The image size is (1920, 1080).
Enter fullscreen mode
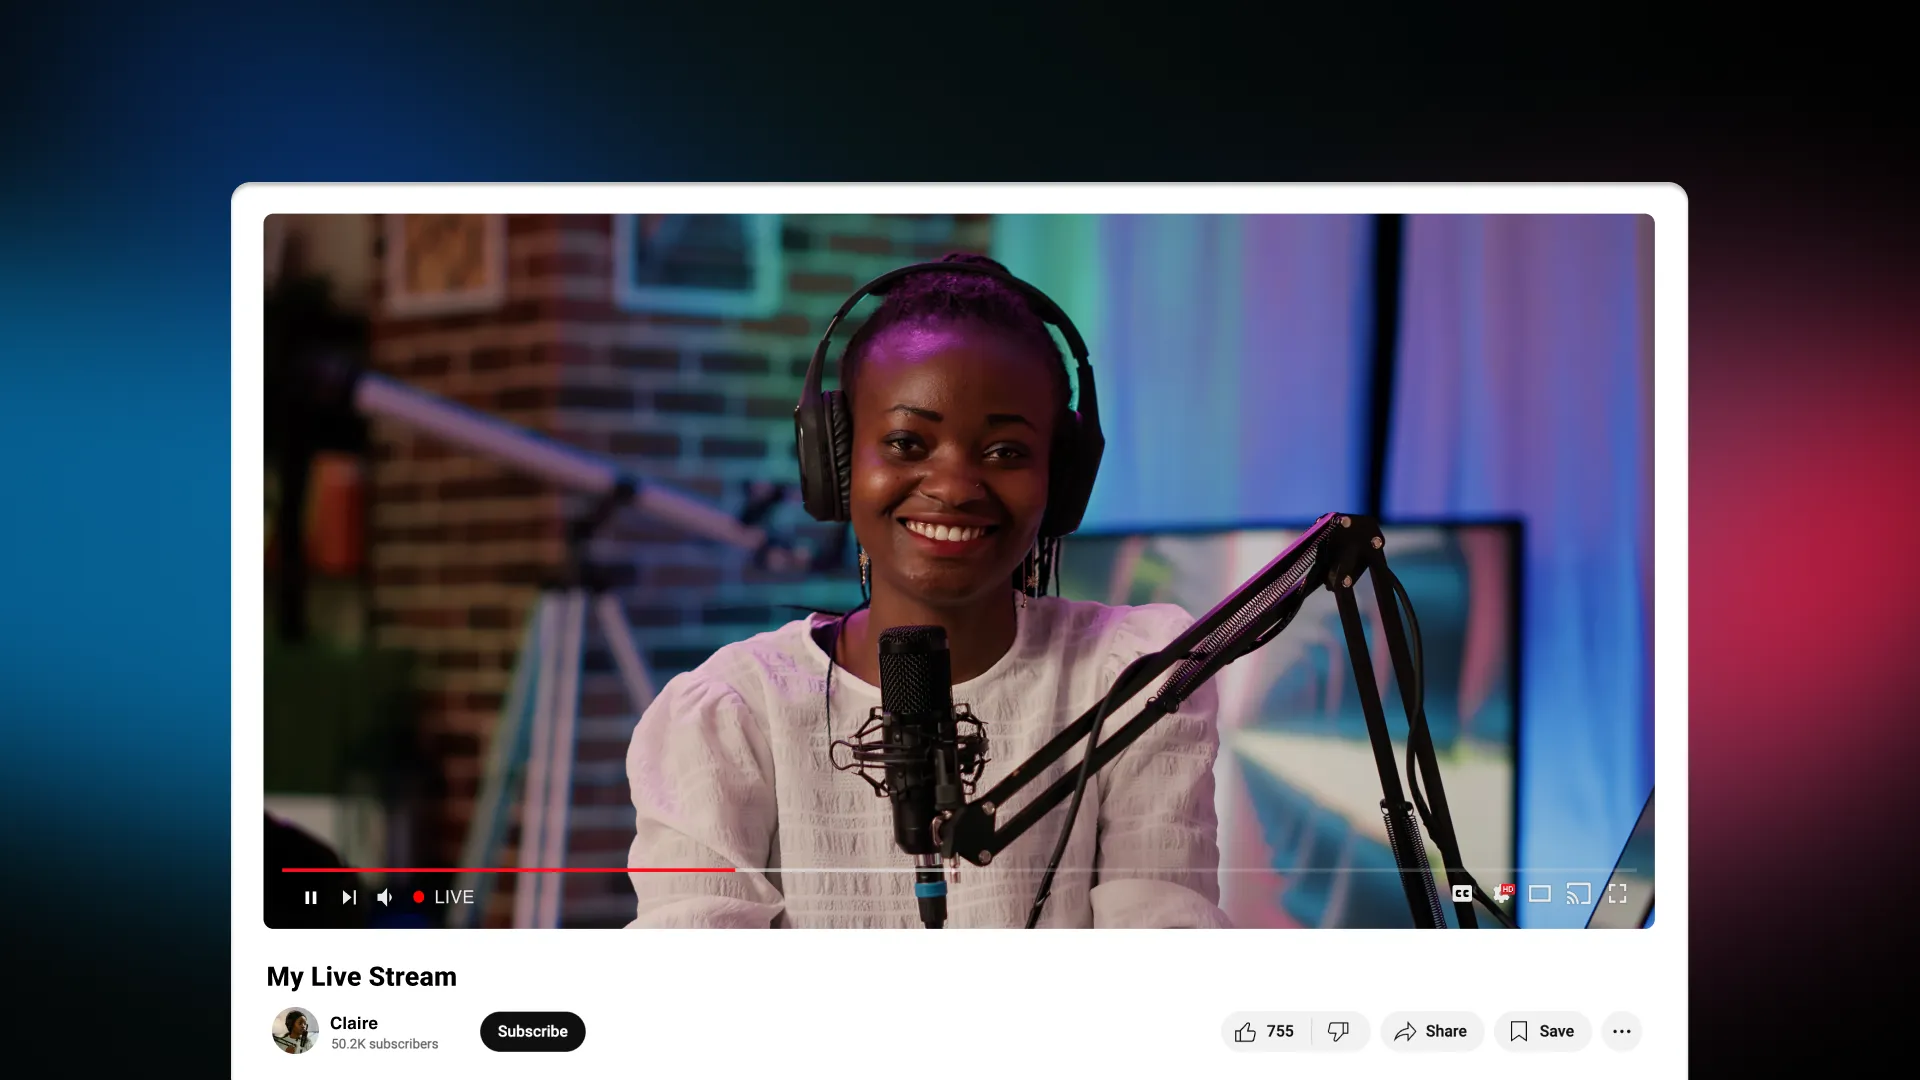coord(1617,894)
